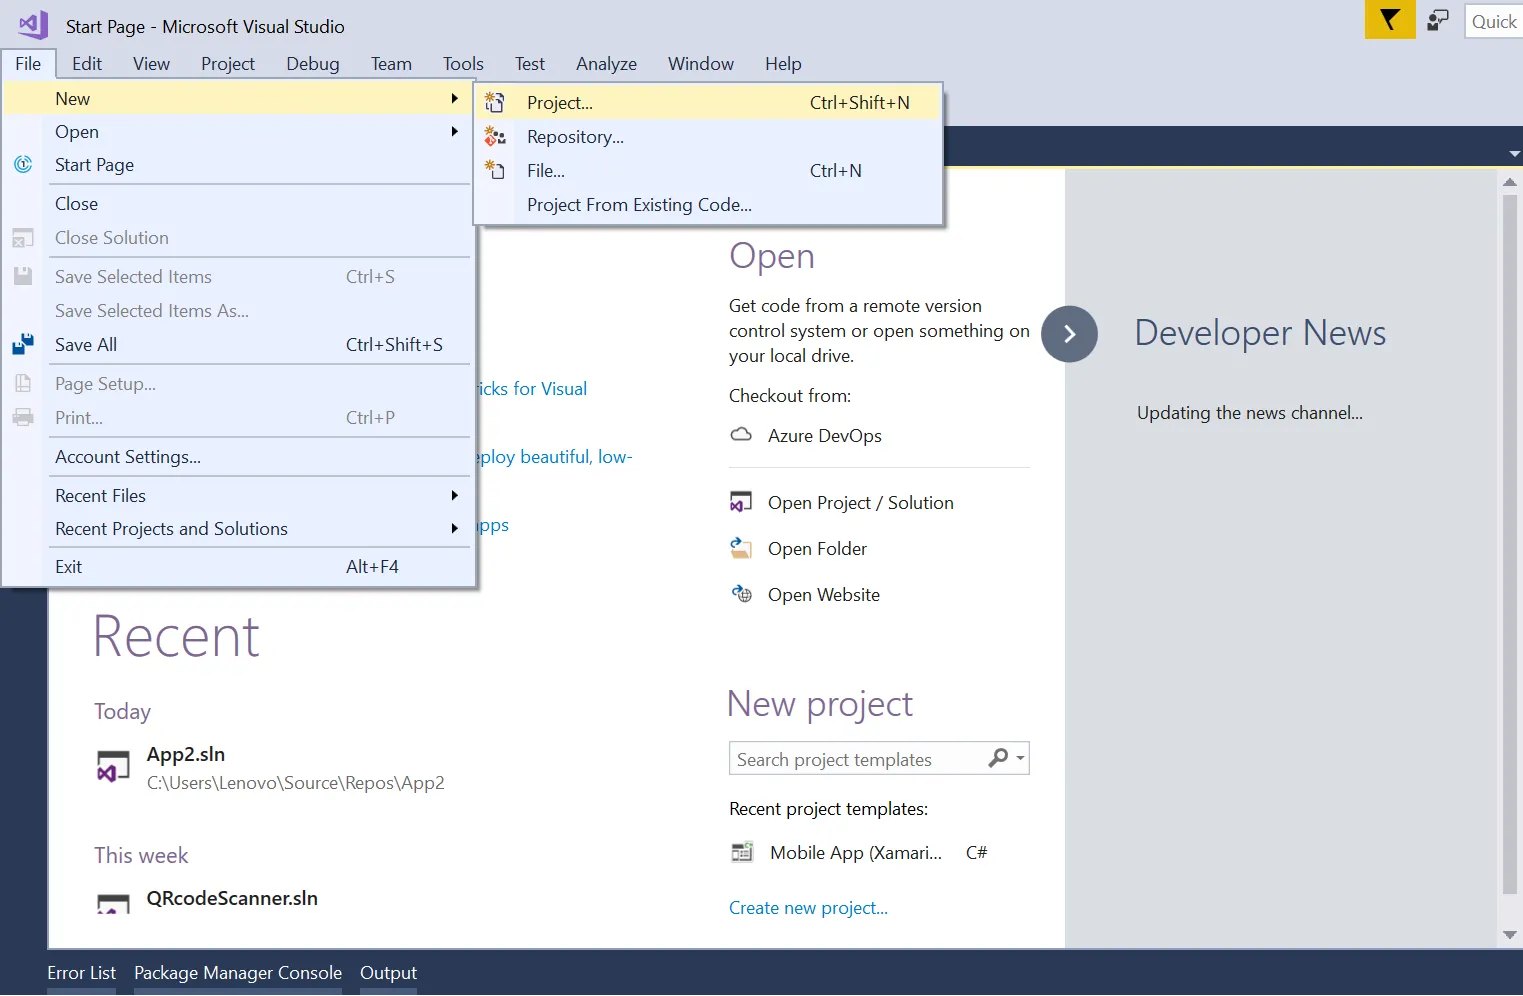Expand the Open submenu arrow
The height and width of the screenshot is (996, 1523).
click(455, 131)
